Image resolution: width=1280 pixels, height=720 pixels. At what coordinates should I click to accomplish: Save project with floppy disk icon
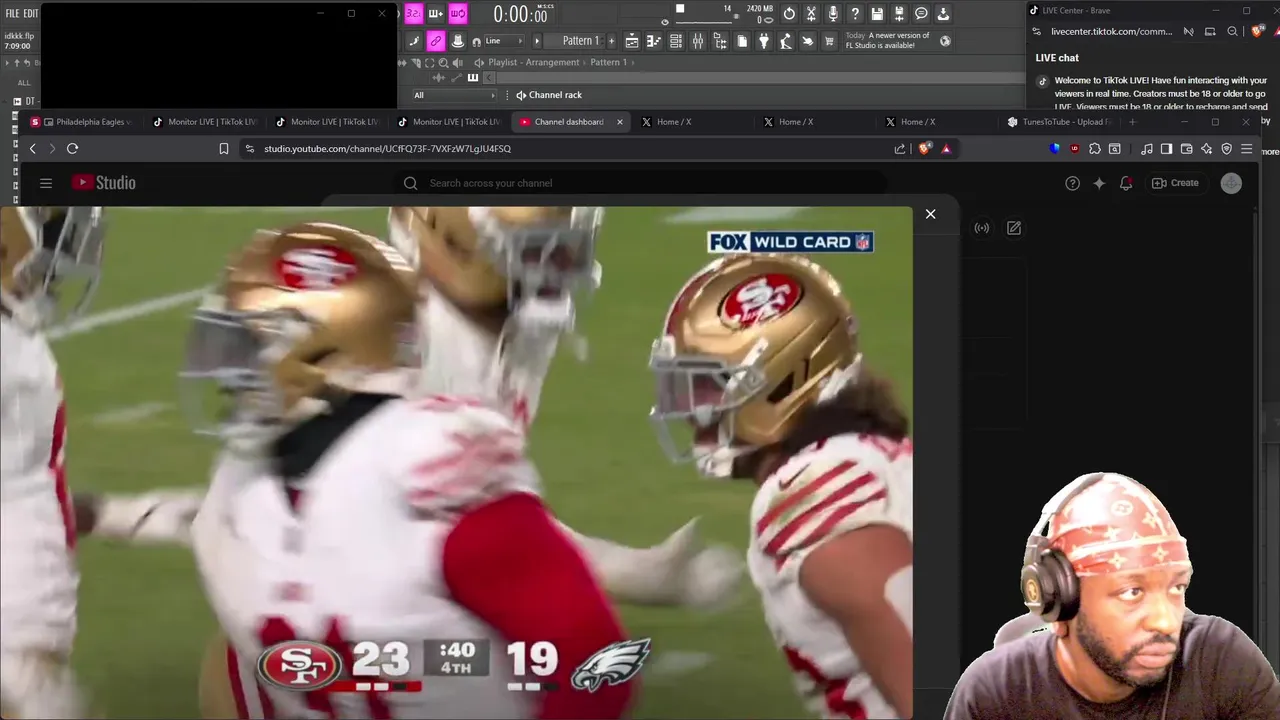click(x=877, y=14)
